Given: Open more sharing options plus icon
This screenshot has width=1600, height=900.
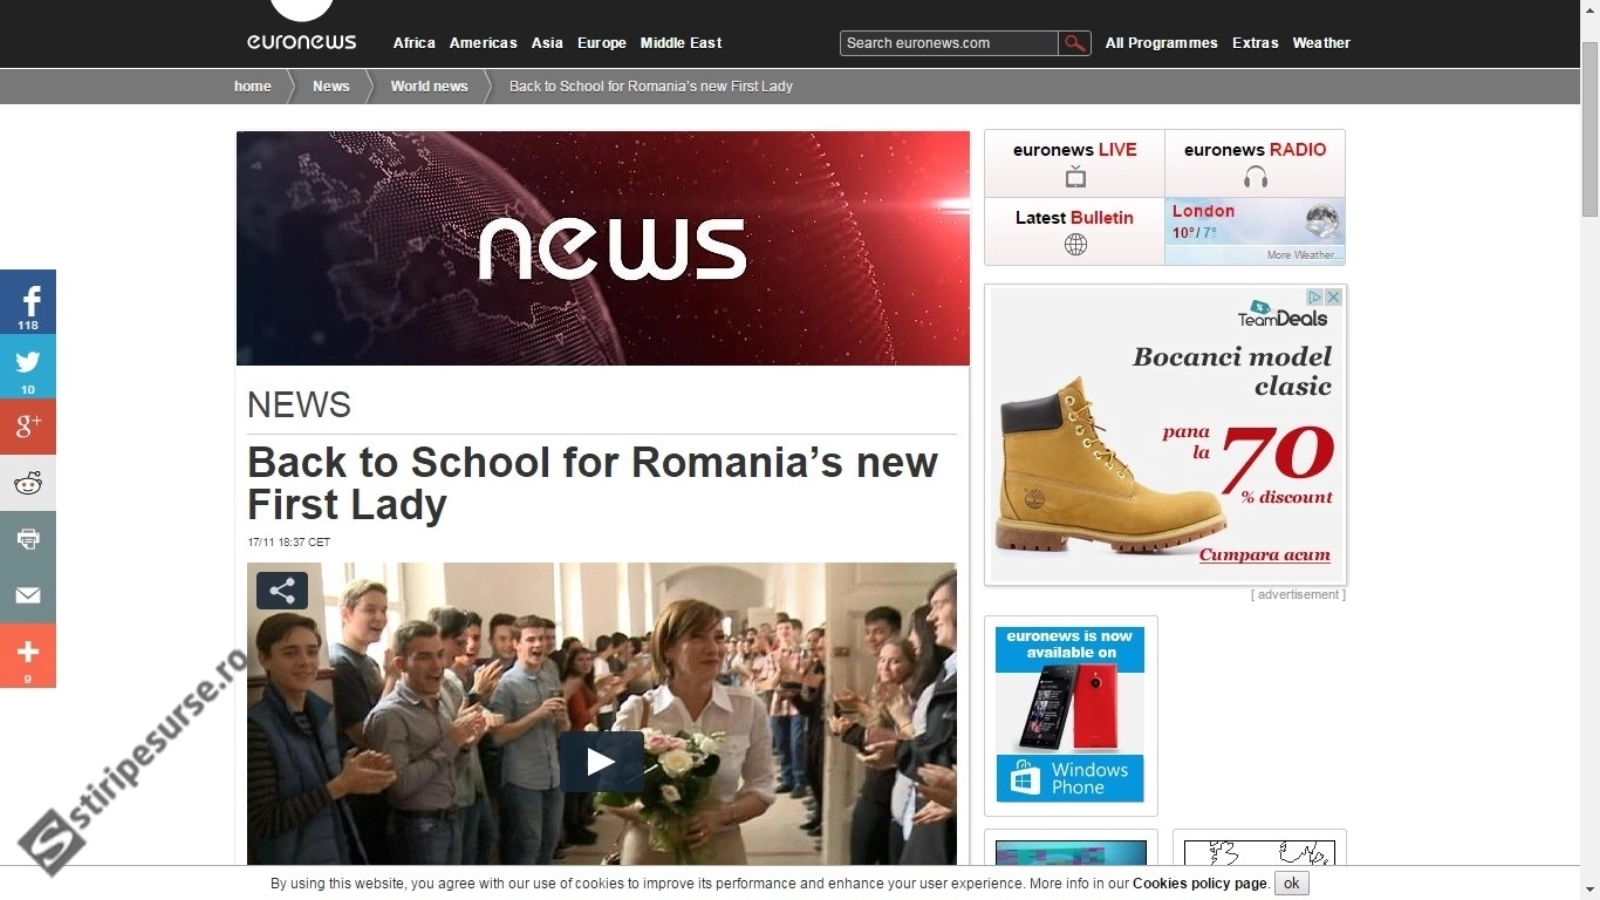Looking at the screenshot, I should [x=28, y=655].
